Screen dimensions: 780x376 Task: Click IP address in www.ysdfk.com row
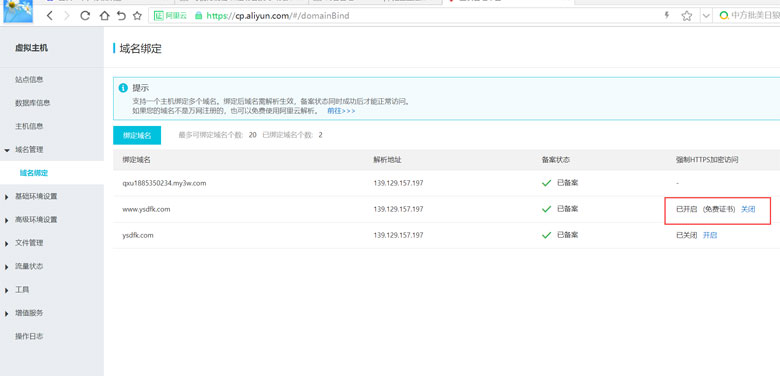click(398, 209)
